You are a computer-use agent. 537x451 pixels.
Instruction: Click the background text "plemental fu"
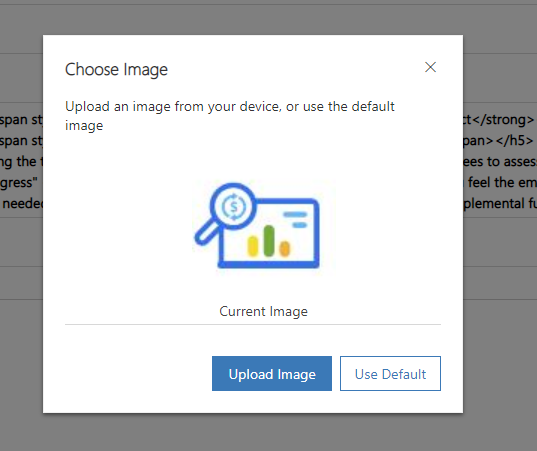pos(500,204)
